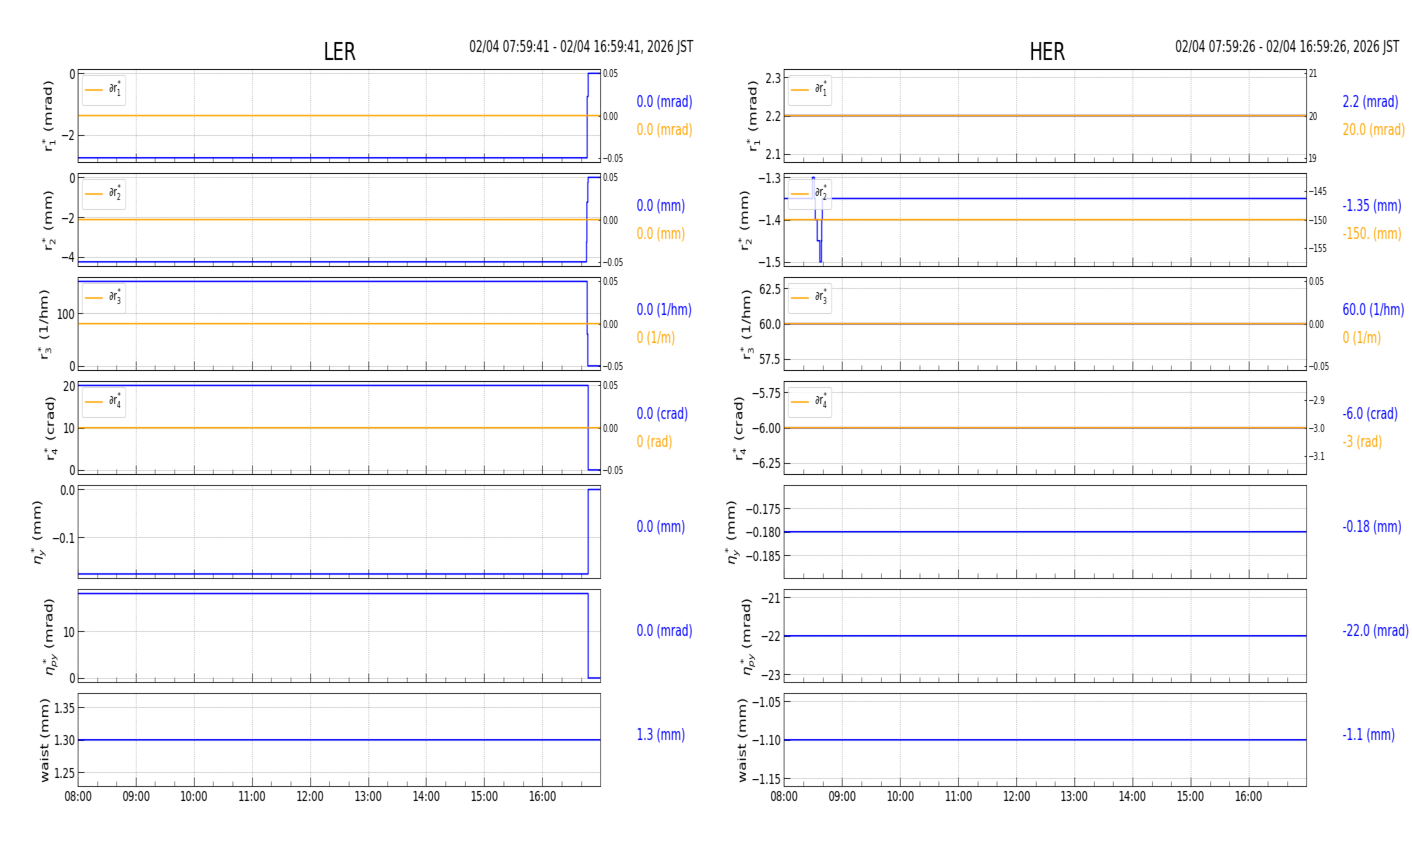Viewport: 1412px width, 864px height.
Task: Click the HER orange value -150. (mm)
Action: 1371,234
